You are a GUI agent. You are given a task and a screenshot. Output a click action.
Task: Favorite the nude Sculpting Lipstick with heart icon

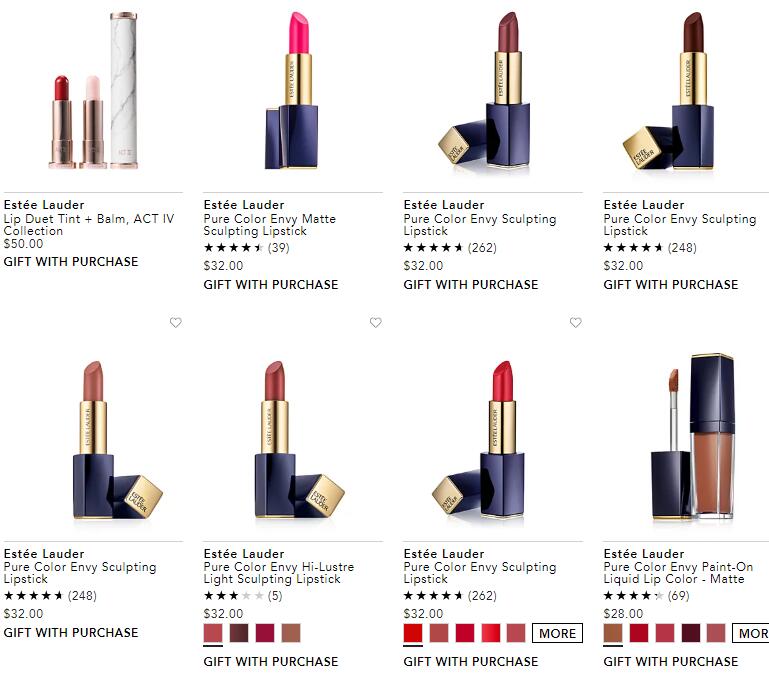point(176,322)
